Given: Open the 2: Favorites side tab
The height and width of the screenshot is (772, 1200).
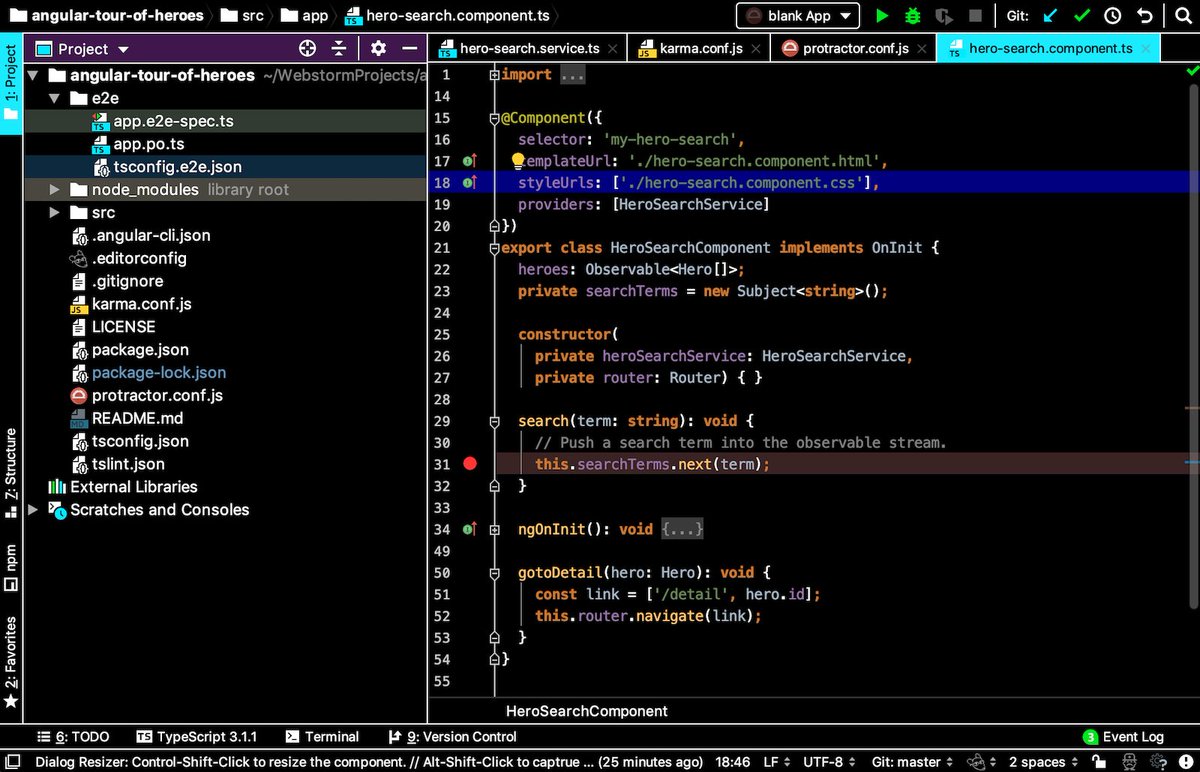Looking at the screenshot, I should click(x=11, y=661).
